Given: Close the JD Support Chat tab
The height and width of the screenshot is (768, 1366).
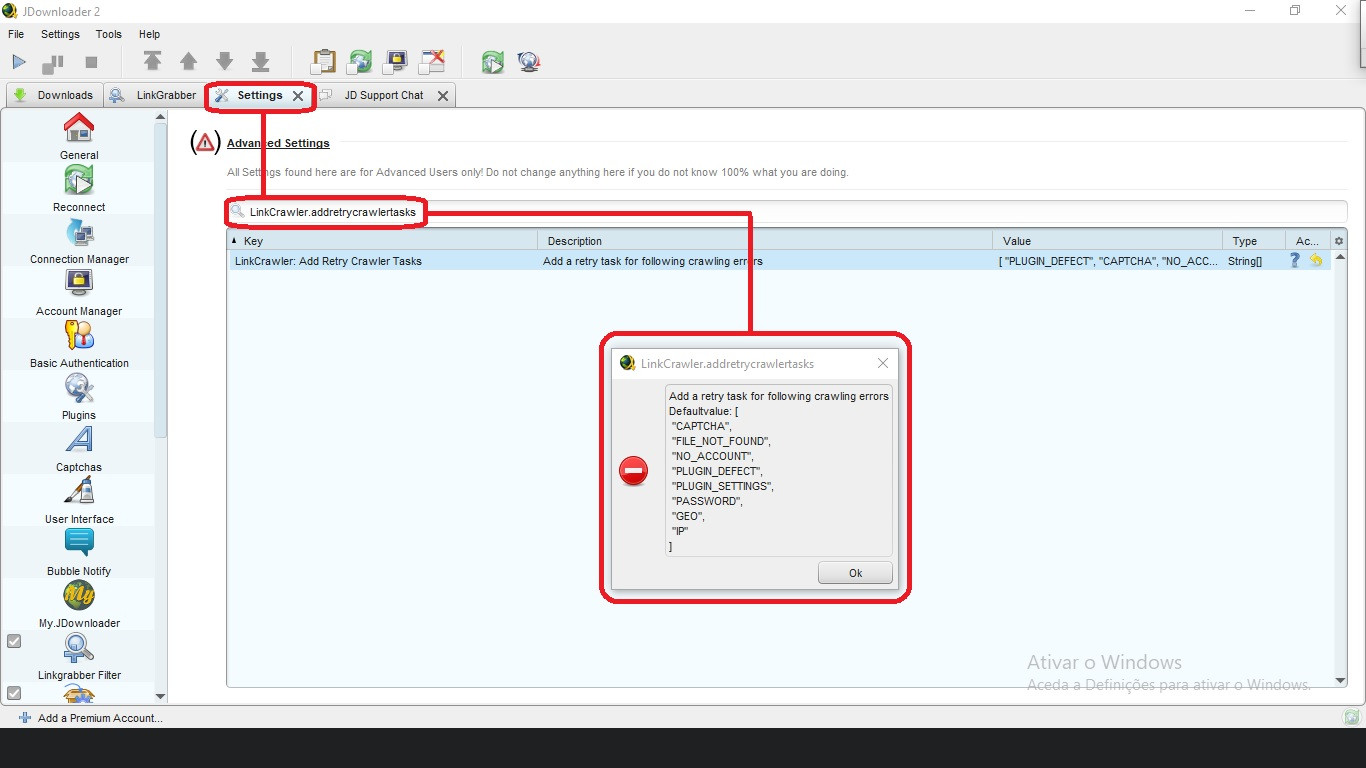Looking at the screenshot, I should [442, 96].
